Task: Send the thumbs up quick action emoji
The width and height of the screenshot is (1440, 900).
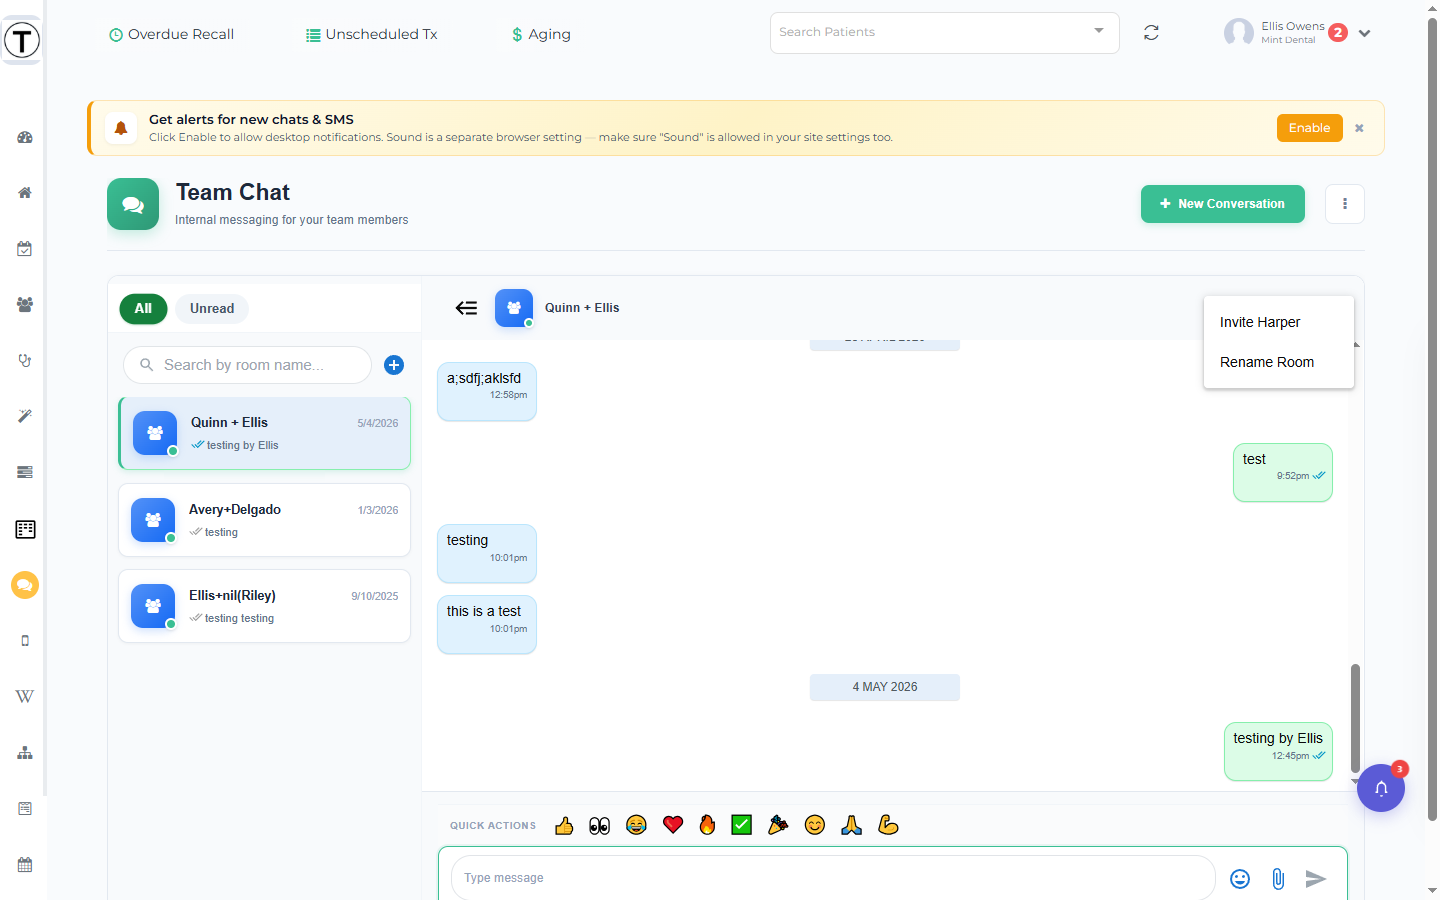Action: coord(564,825)
